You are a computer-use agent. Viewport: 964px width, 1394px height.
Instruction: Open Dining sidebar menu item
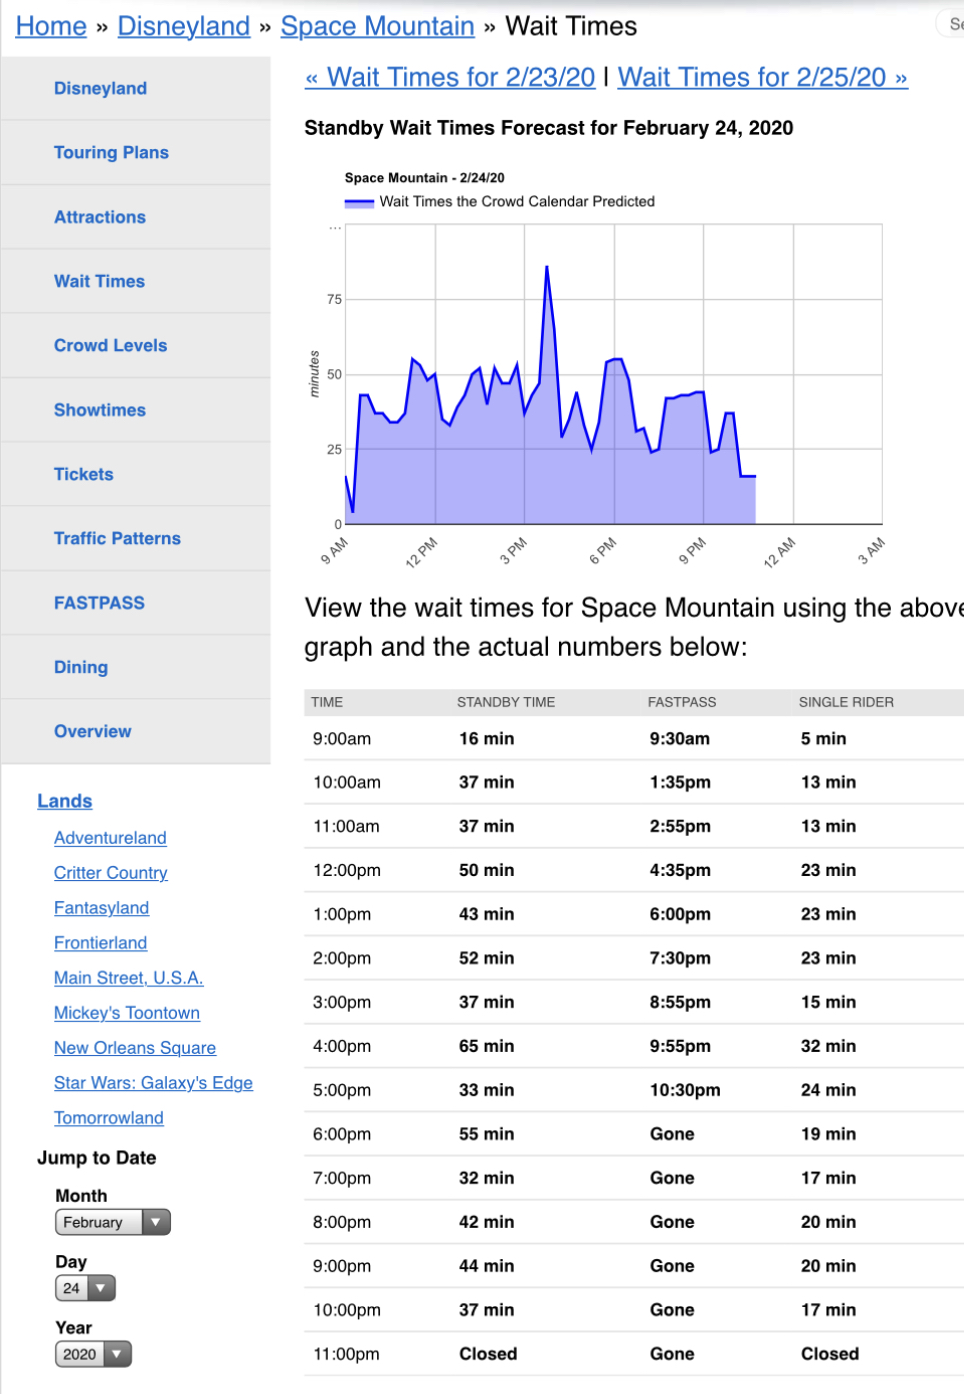(81, 667)
